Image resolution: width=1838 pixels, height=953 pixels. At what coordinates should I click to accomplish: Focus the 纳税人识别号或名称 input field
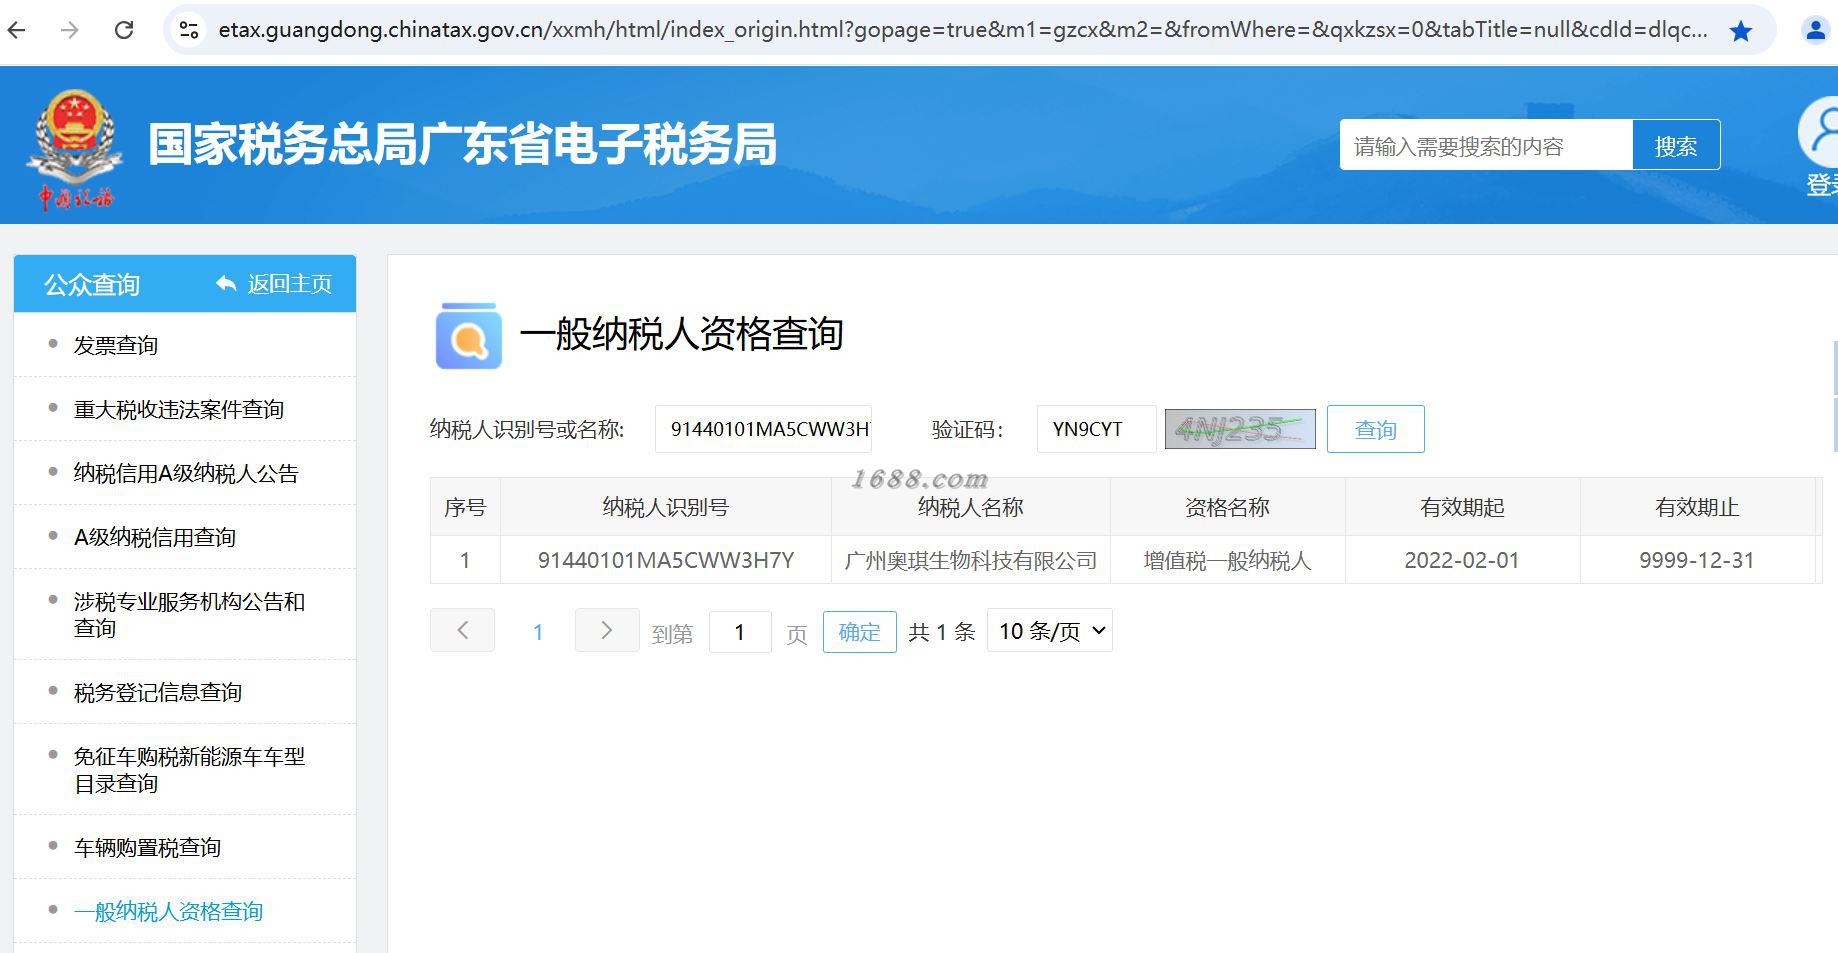[x=763, y=429]
